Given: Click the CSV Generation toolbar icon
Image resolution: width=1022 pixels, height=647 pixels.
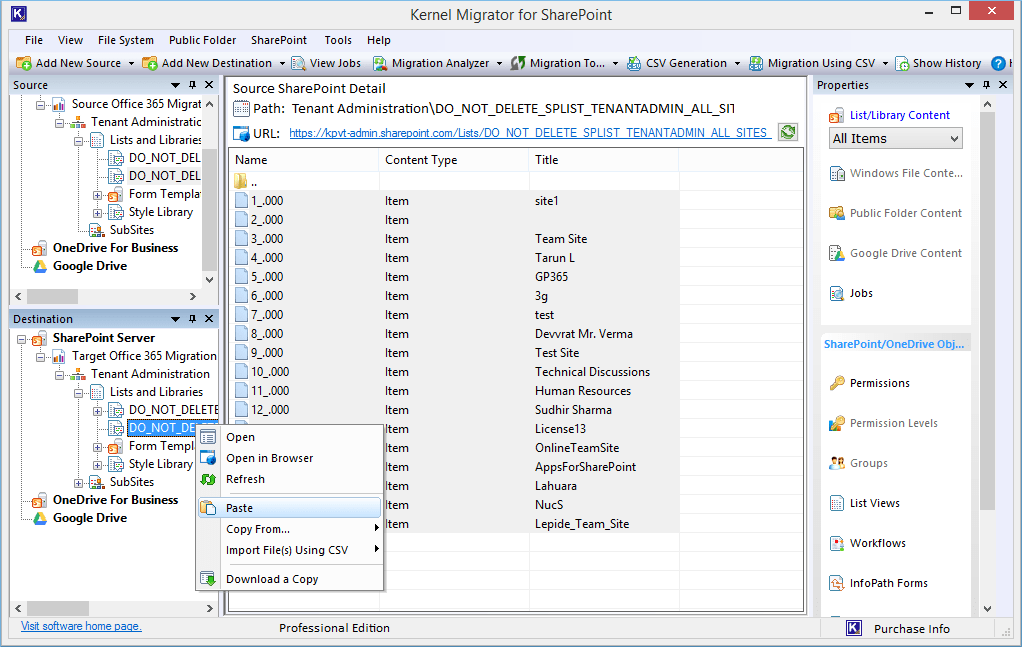Looking at the screenshot, I should pyautogui.click(x=634, y=63).
